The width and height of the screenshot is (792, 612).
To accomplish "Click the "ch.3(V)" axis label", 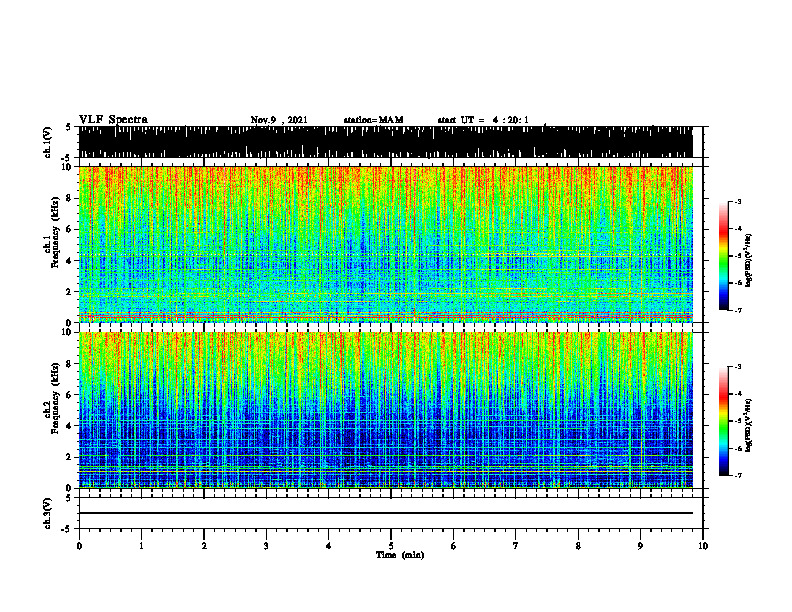I will [x=48, y=513].
